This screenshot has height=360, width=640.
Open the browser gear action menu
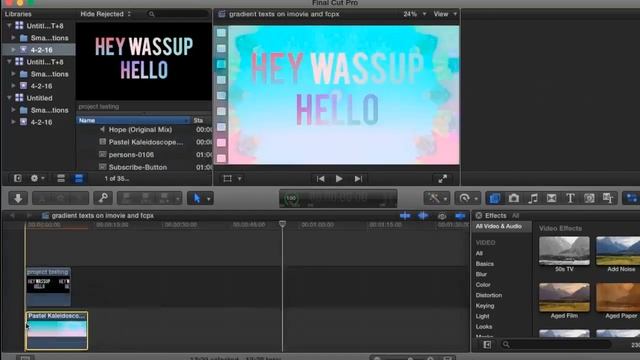(37, 178)
